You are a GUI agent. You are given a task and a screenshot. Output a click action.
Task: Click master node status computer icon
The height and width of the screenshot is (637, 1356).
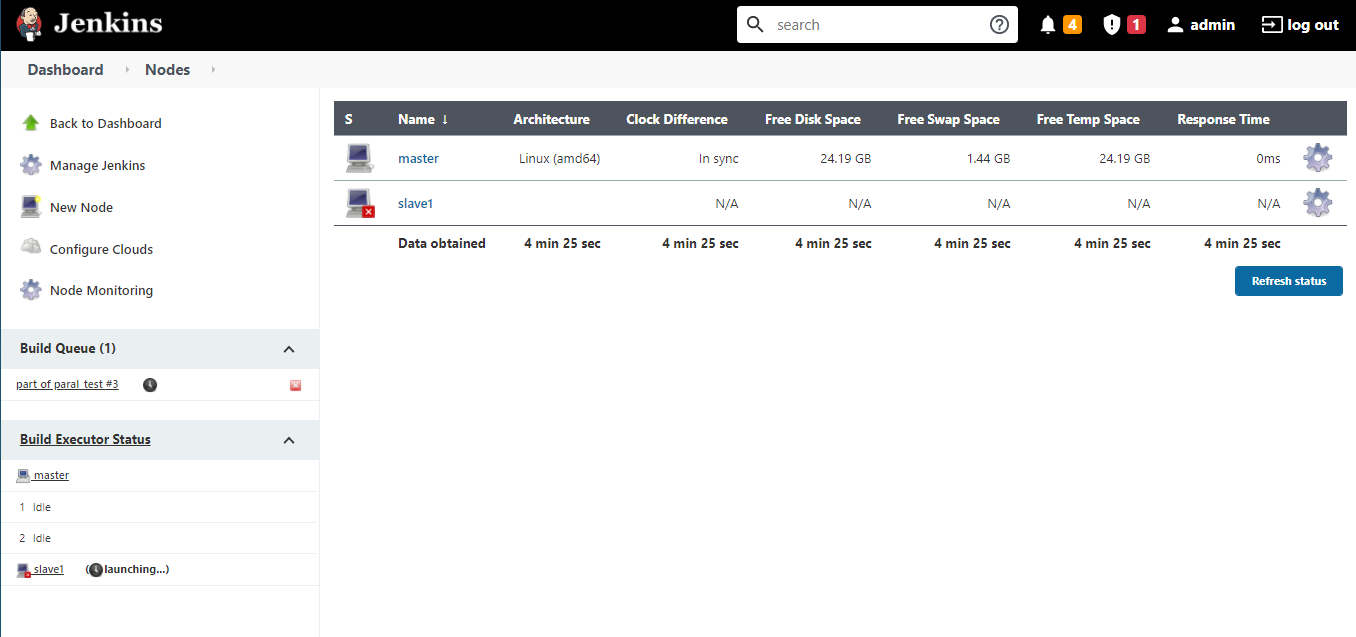pos(360,158)
